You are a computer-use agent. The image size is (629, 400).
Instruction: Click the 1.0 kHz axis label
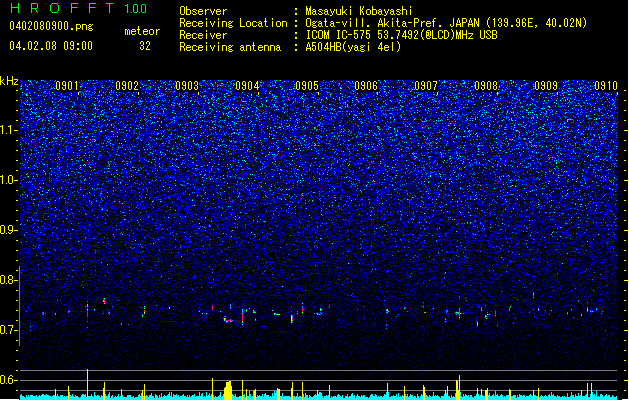[x=9, y=180]
